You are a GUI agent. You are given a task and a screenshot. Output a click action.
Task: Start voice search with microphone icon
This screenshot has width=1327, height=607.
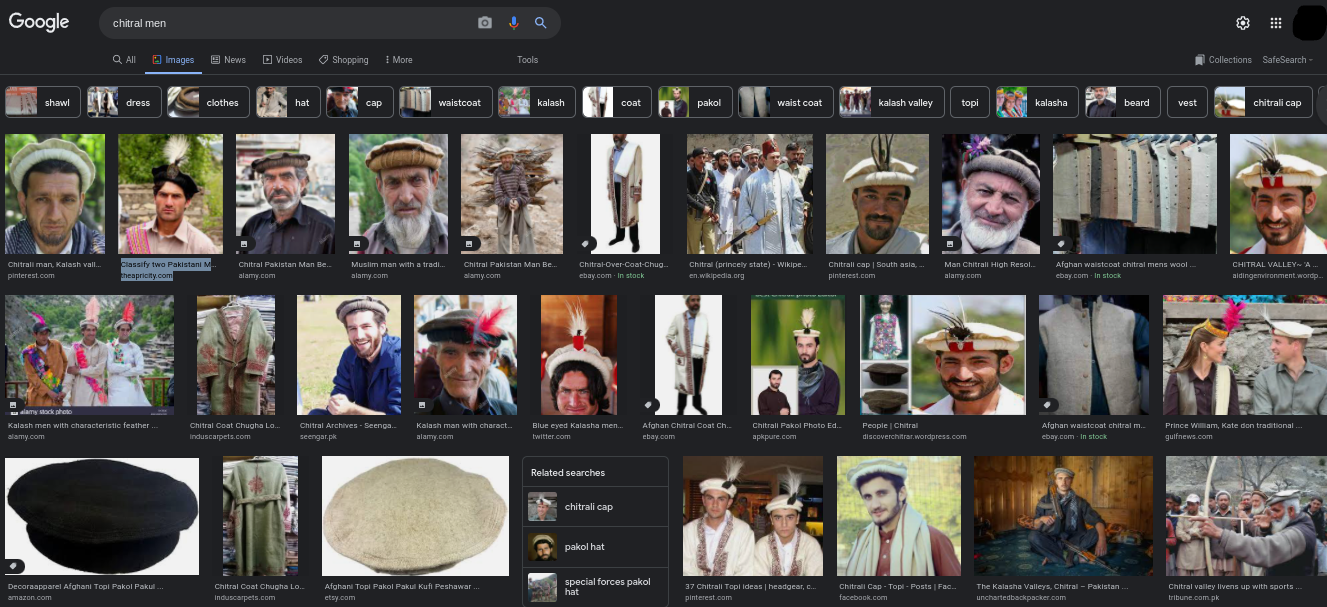pos(514,23)
